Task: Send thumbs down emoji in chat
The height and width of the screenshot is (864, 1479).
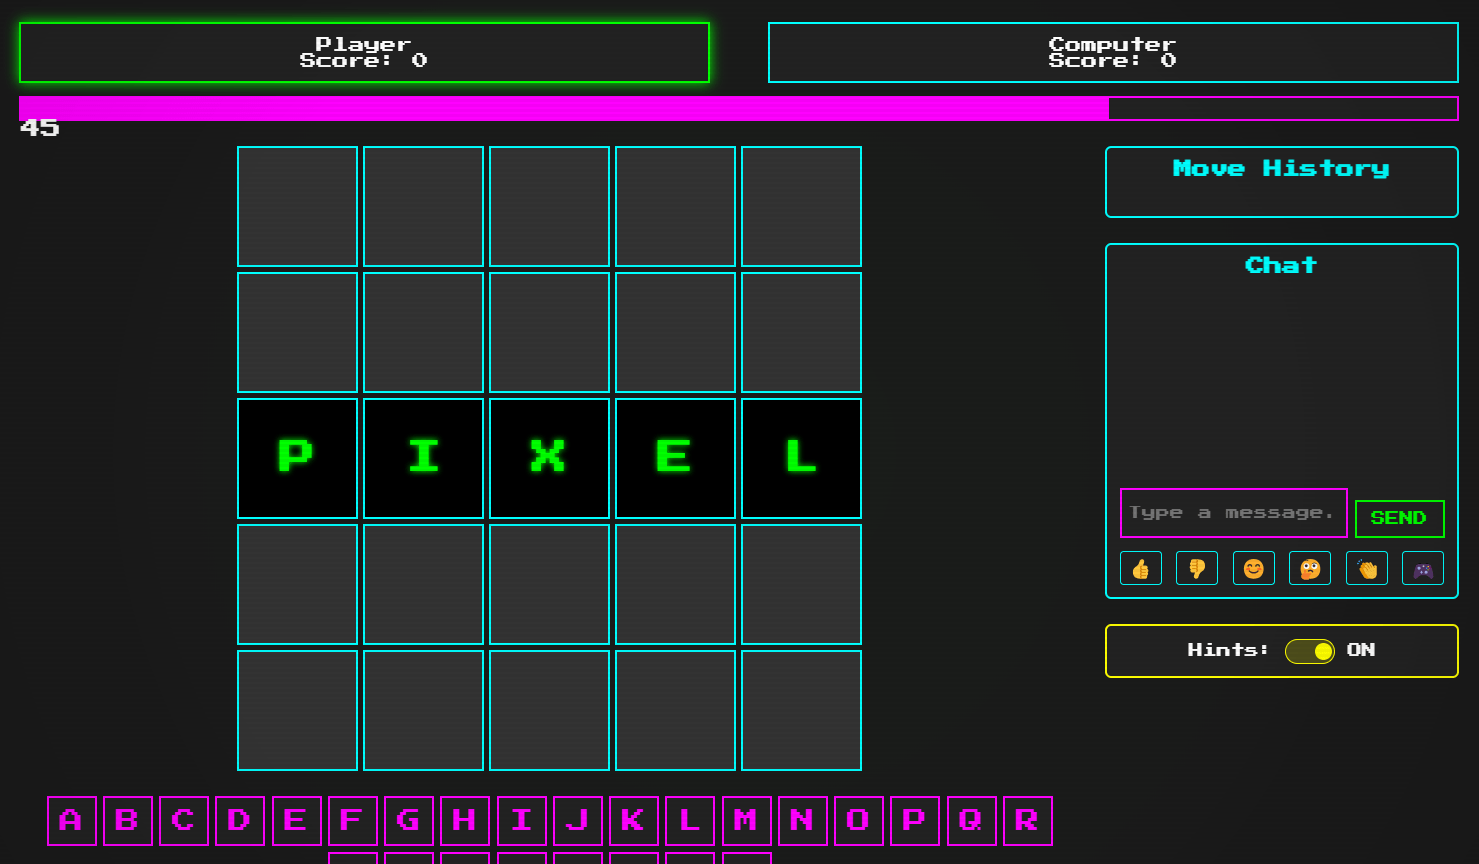Action: (1197, 569)
